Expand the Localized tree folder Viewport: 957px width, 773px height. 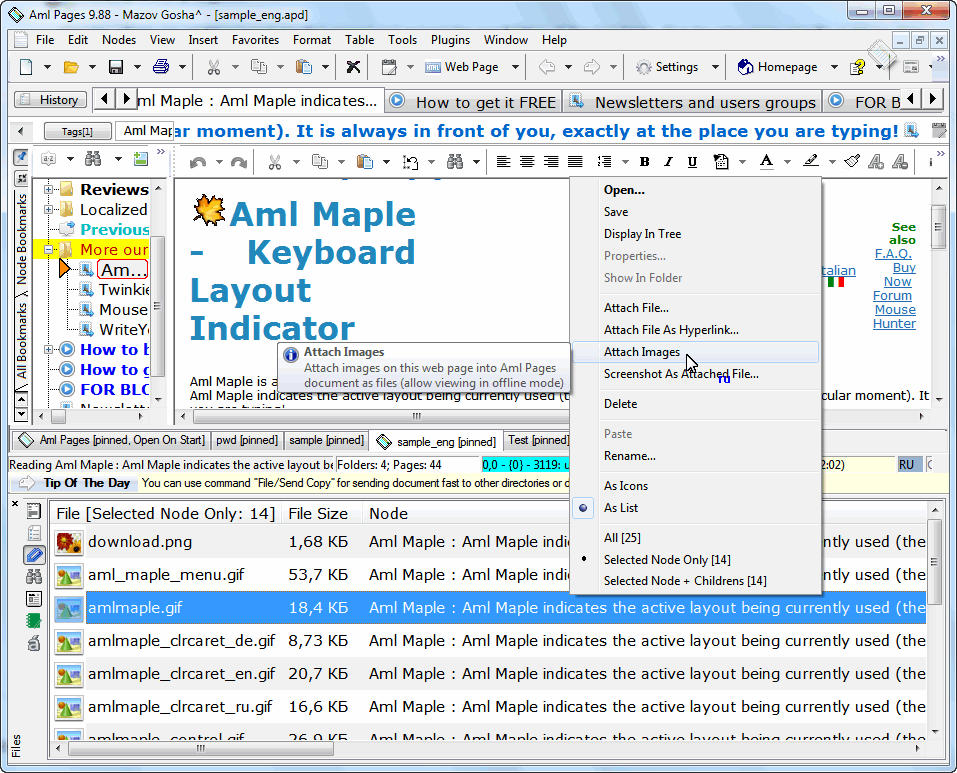[x=48, y=210]
